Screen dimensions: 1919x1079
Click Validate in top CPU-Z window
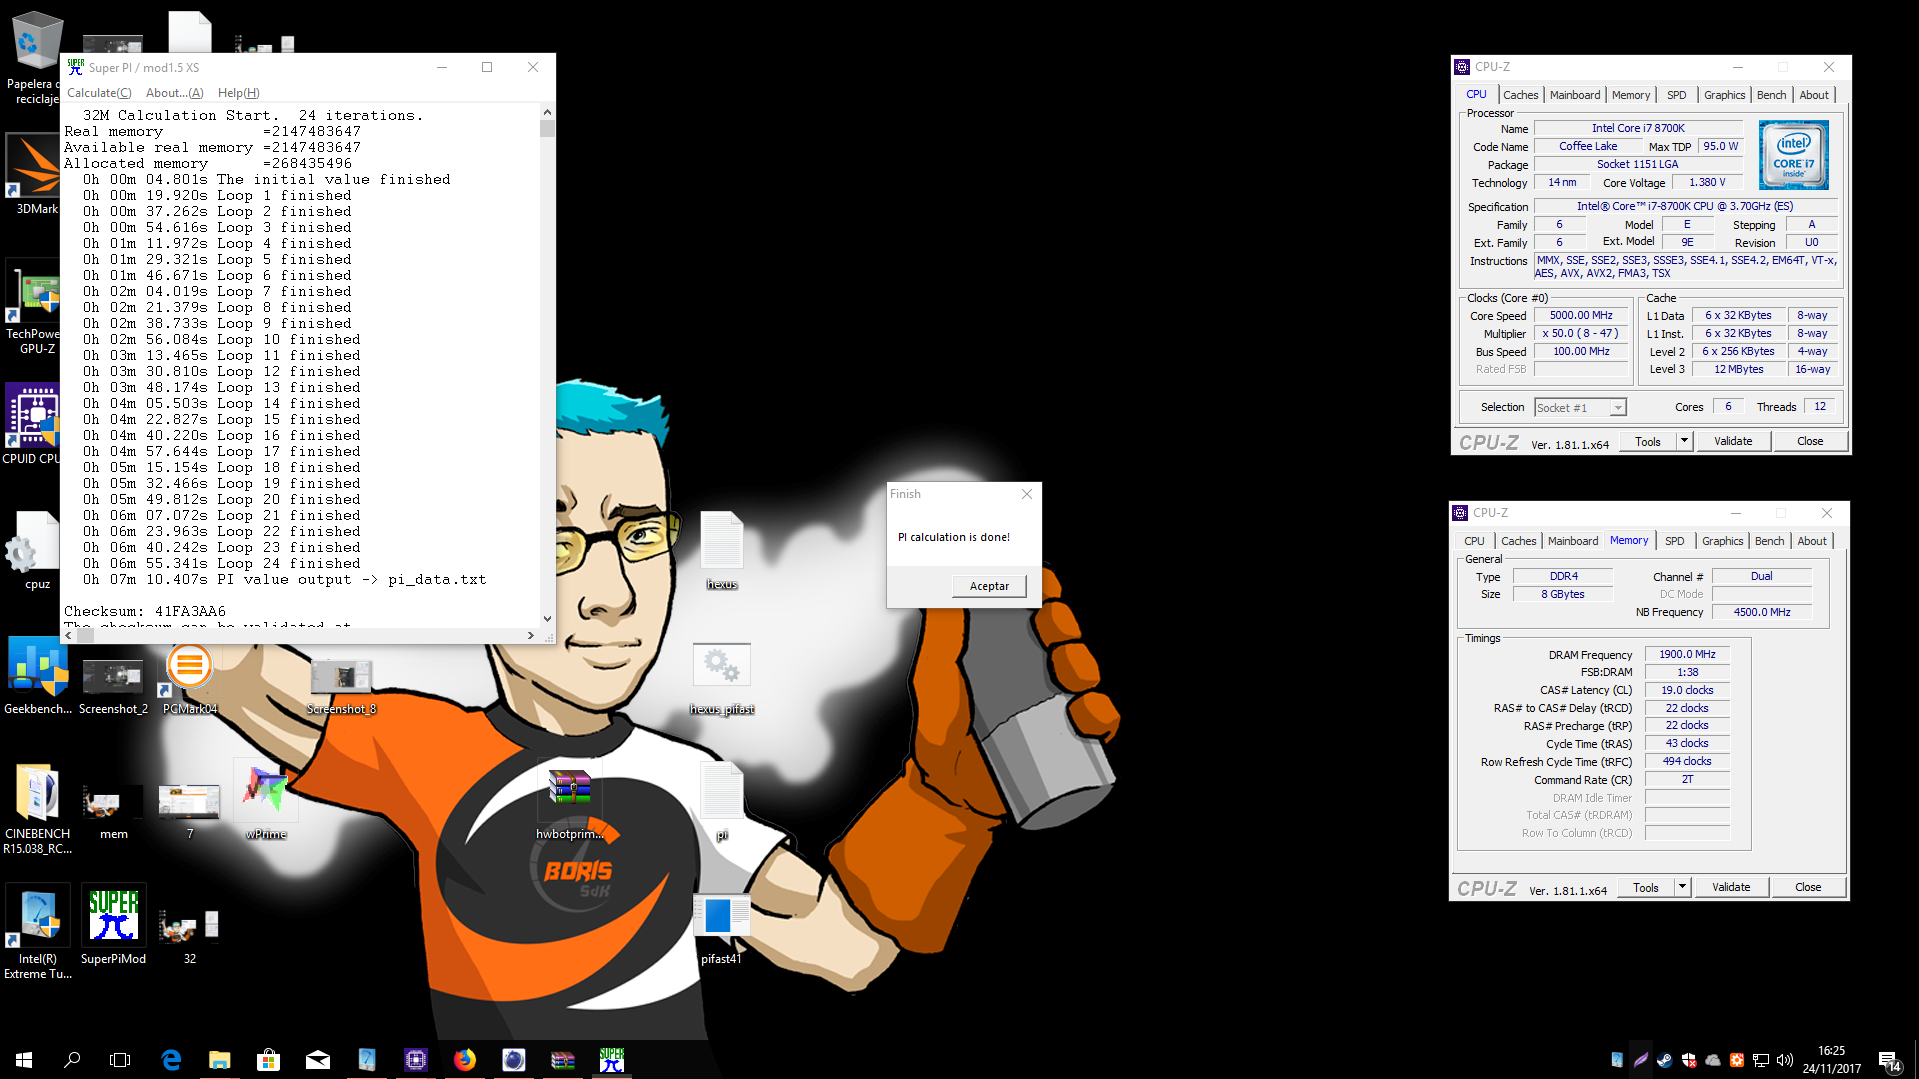coord(1733,441)
